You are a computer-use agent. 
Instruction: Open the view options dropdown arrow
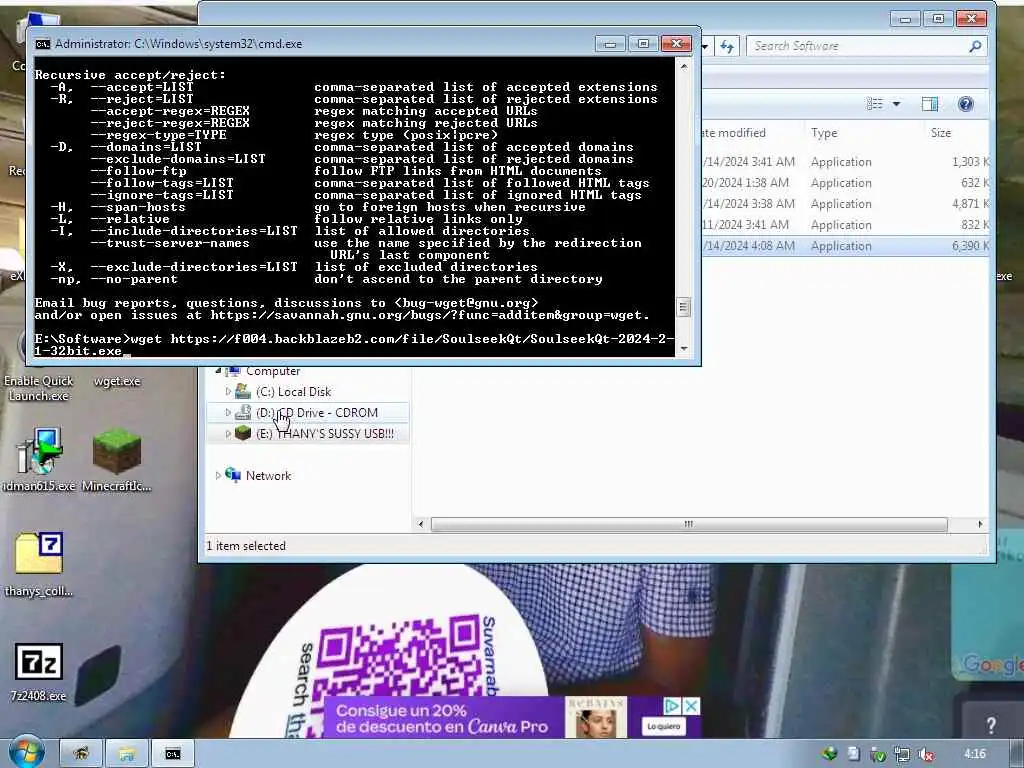pyautogui.click(x=897, y=104)
